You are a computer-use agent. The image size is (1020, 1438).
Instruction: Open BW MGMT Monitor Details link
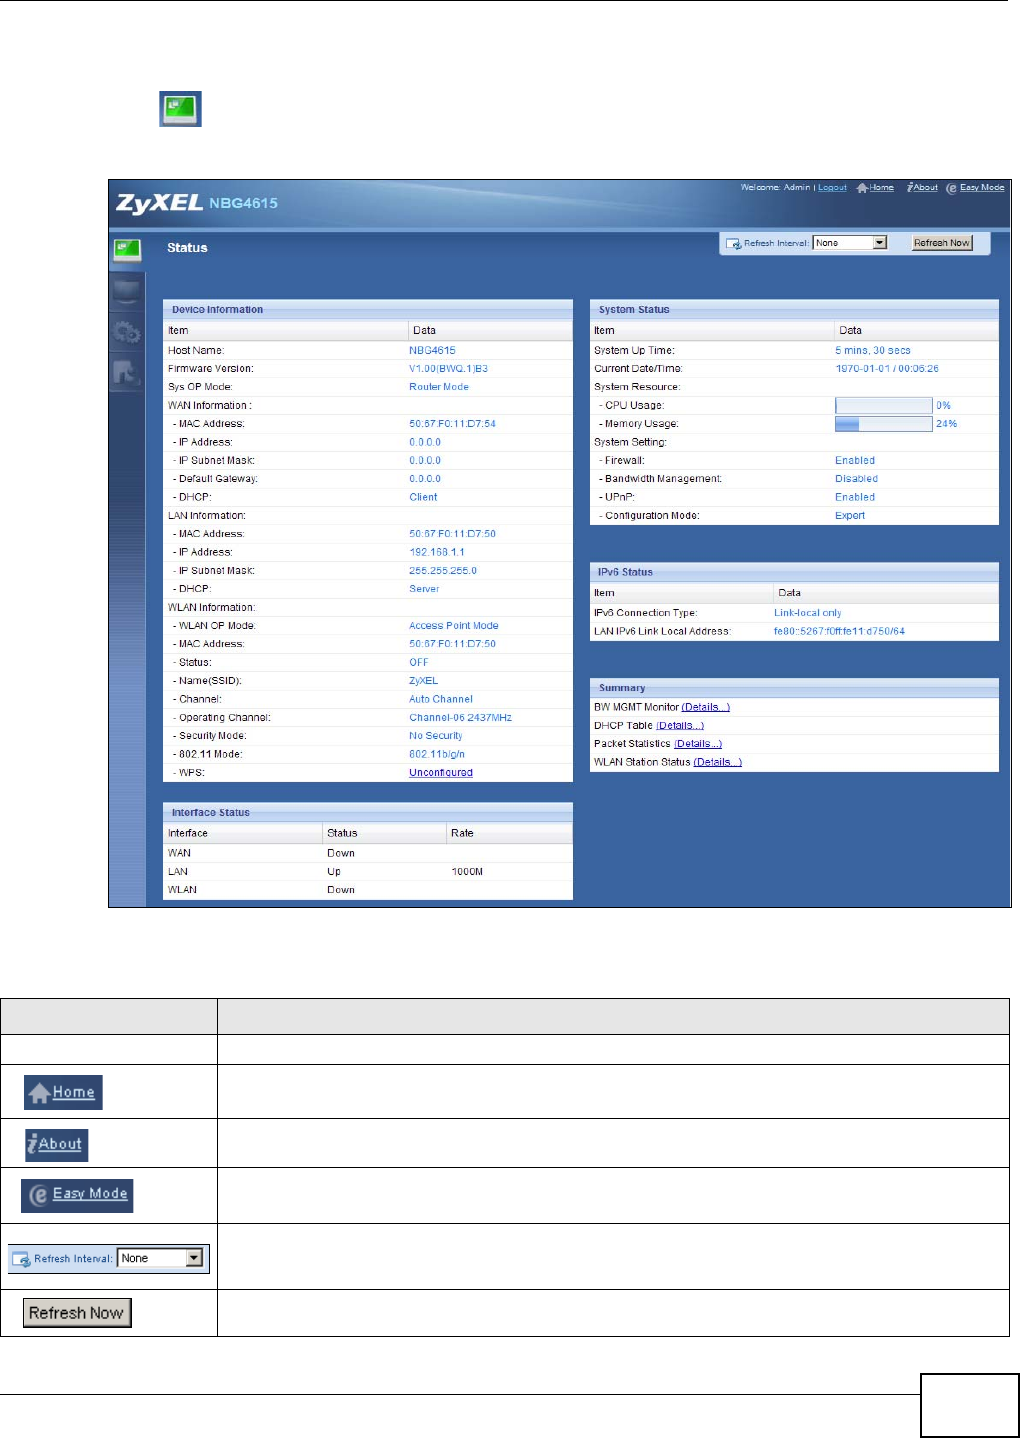tap(705, 707)
